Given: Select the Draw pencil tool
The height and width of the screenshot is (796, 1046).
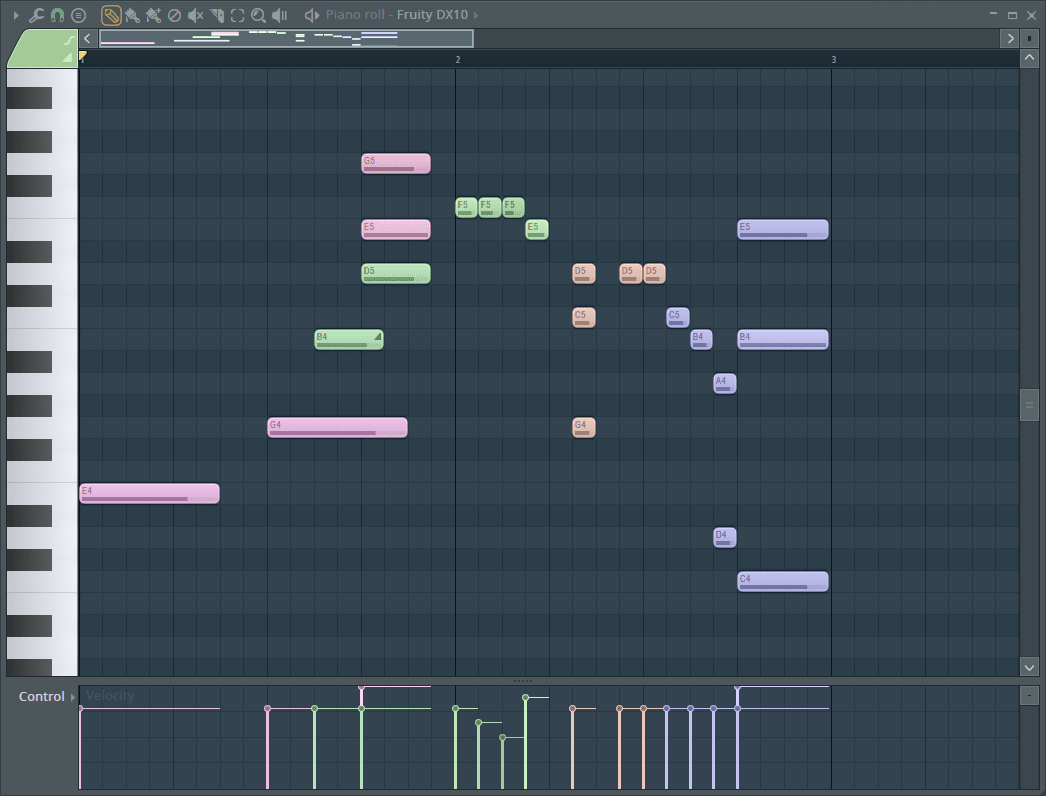Looking at the screenshot, I should pyautogui.click(x=112, y=15).
